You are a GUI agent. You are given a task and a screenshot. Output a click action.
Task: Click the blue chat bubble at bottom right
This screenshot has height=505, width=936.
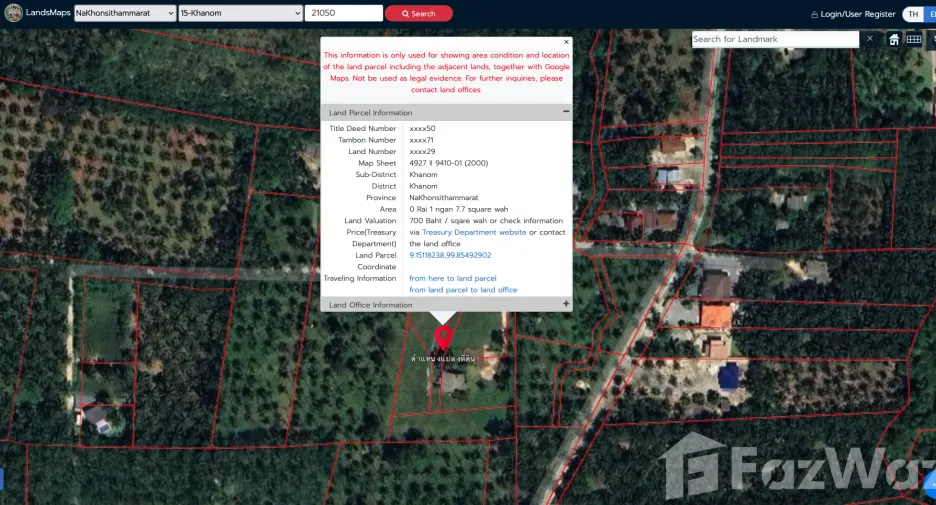(930, 485)
